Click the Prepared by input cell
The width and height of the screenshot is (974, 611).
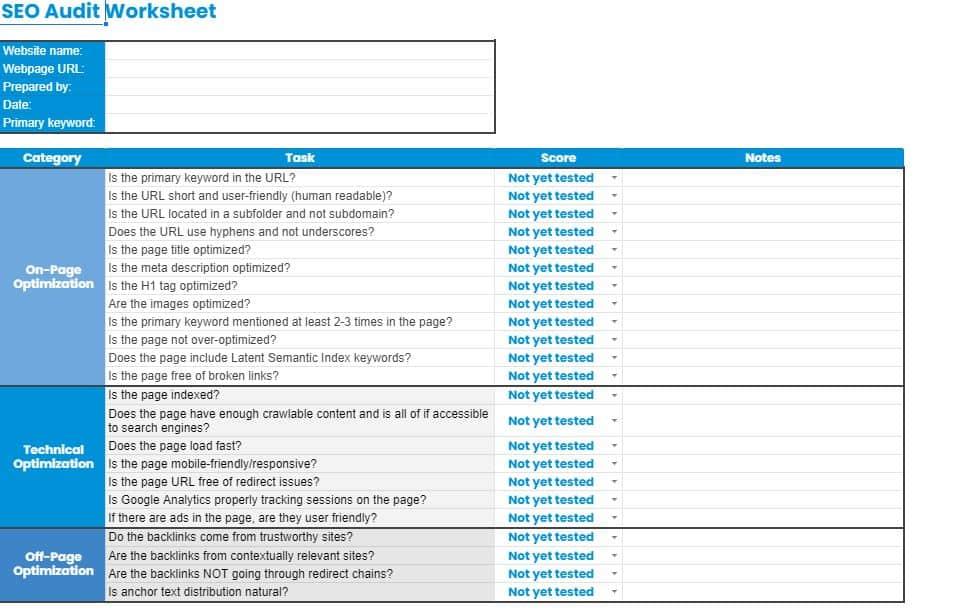point(299,86)
